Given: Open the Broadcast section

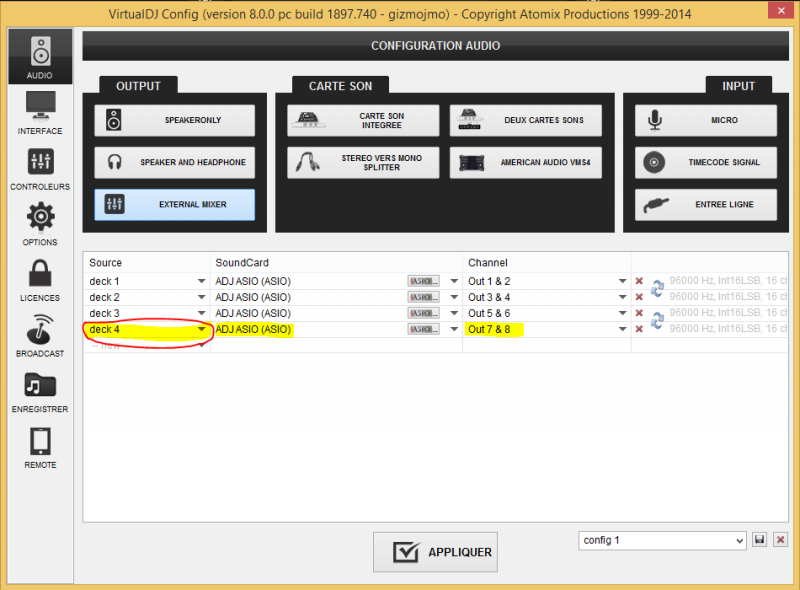Looking at the screenshot, I should pos(40,335).
